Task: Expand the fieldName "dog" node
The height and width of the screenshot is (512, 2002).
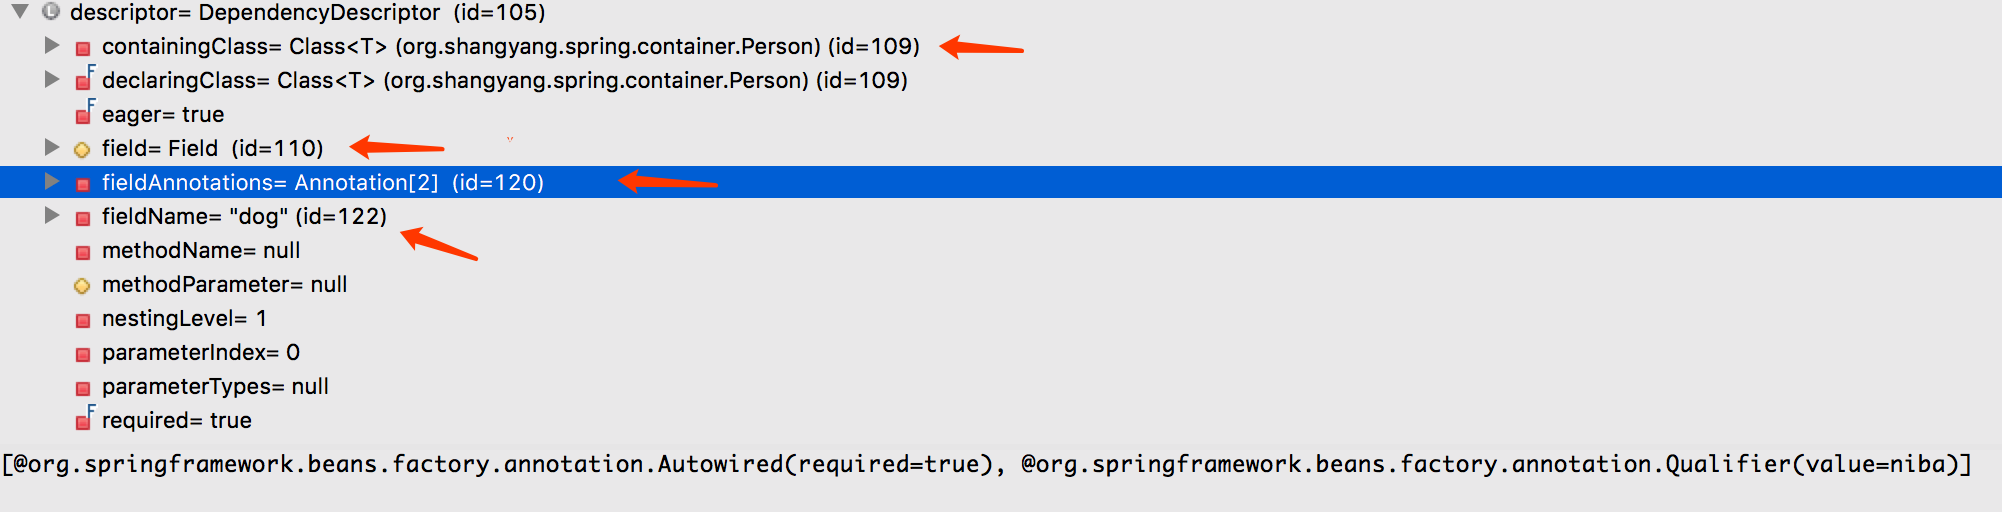Action: (x=52, y=216)
